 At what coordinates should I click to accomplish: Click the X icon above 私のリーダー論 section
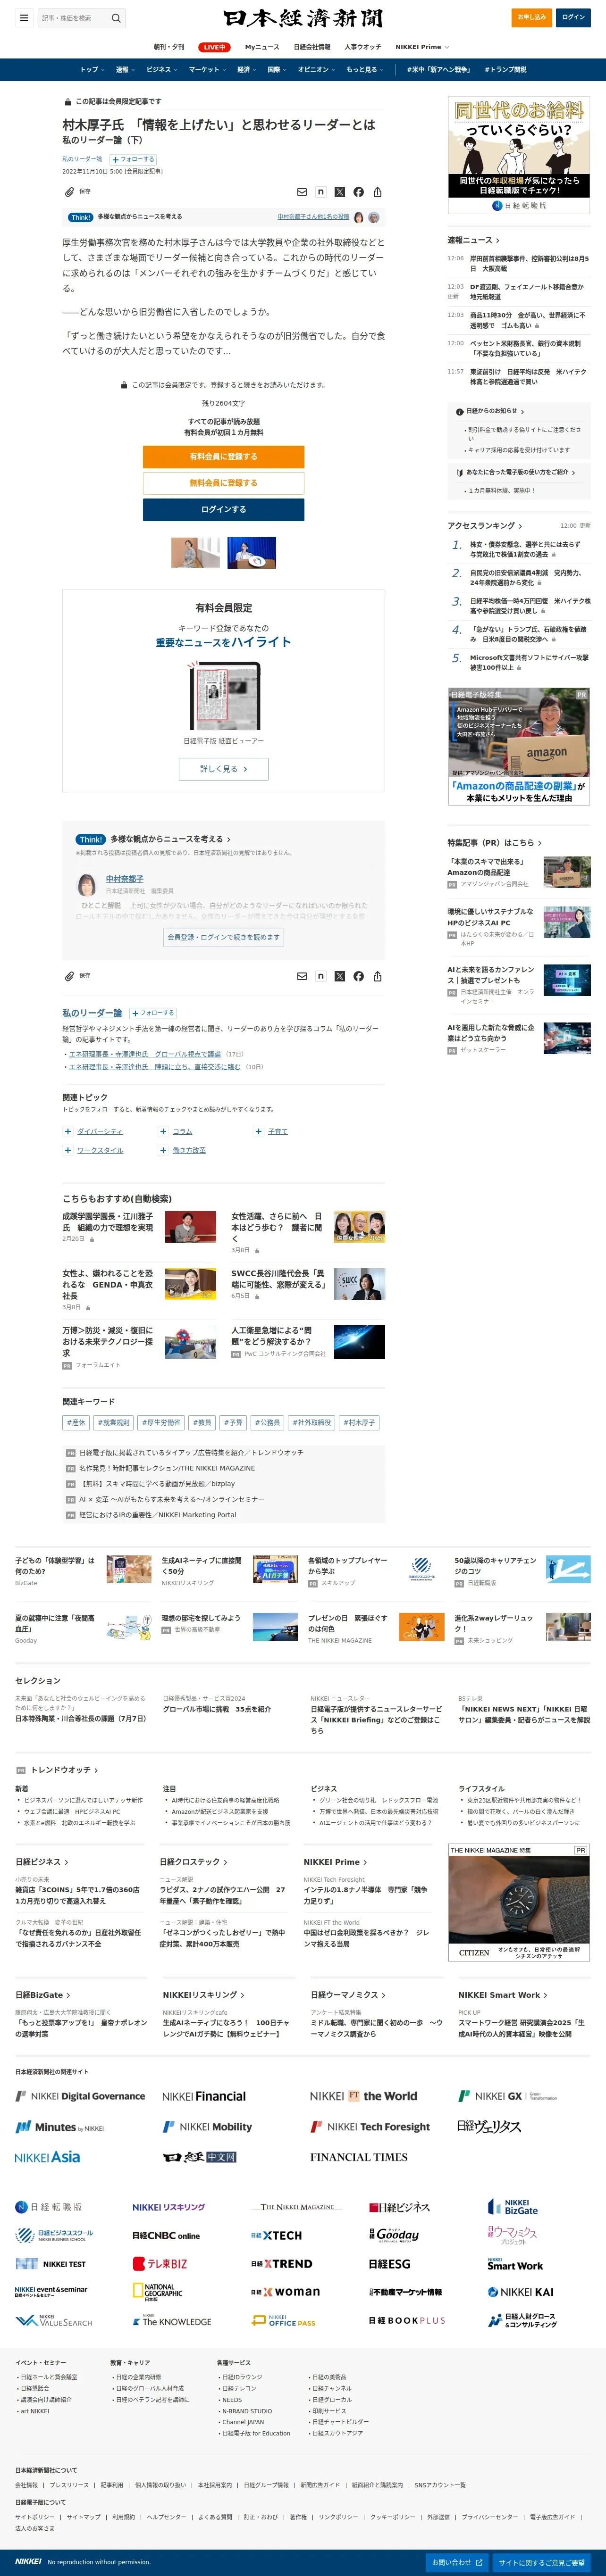tap(340, 976)
